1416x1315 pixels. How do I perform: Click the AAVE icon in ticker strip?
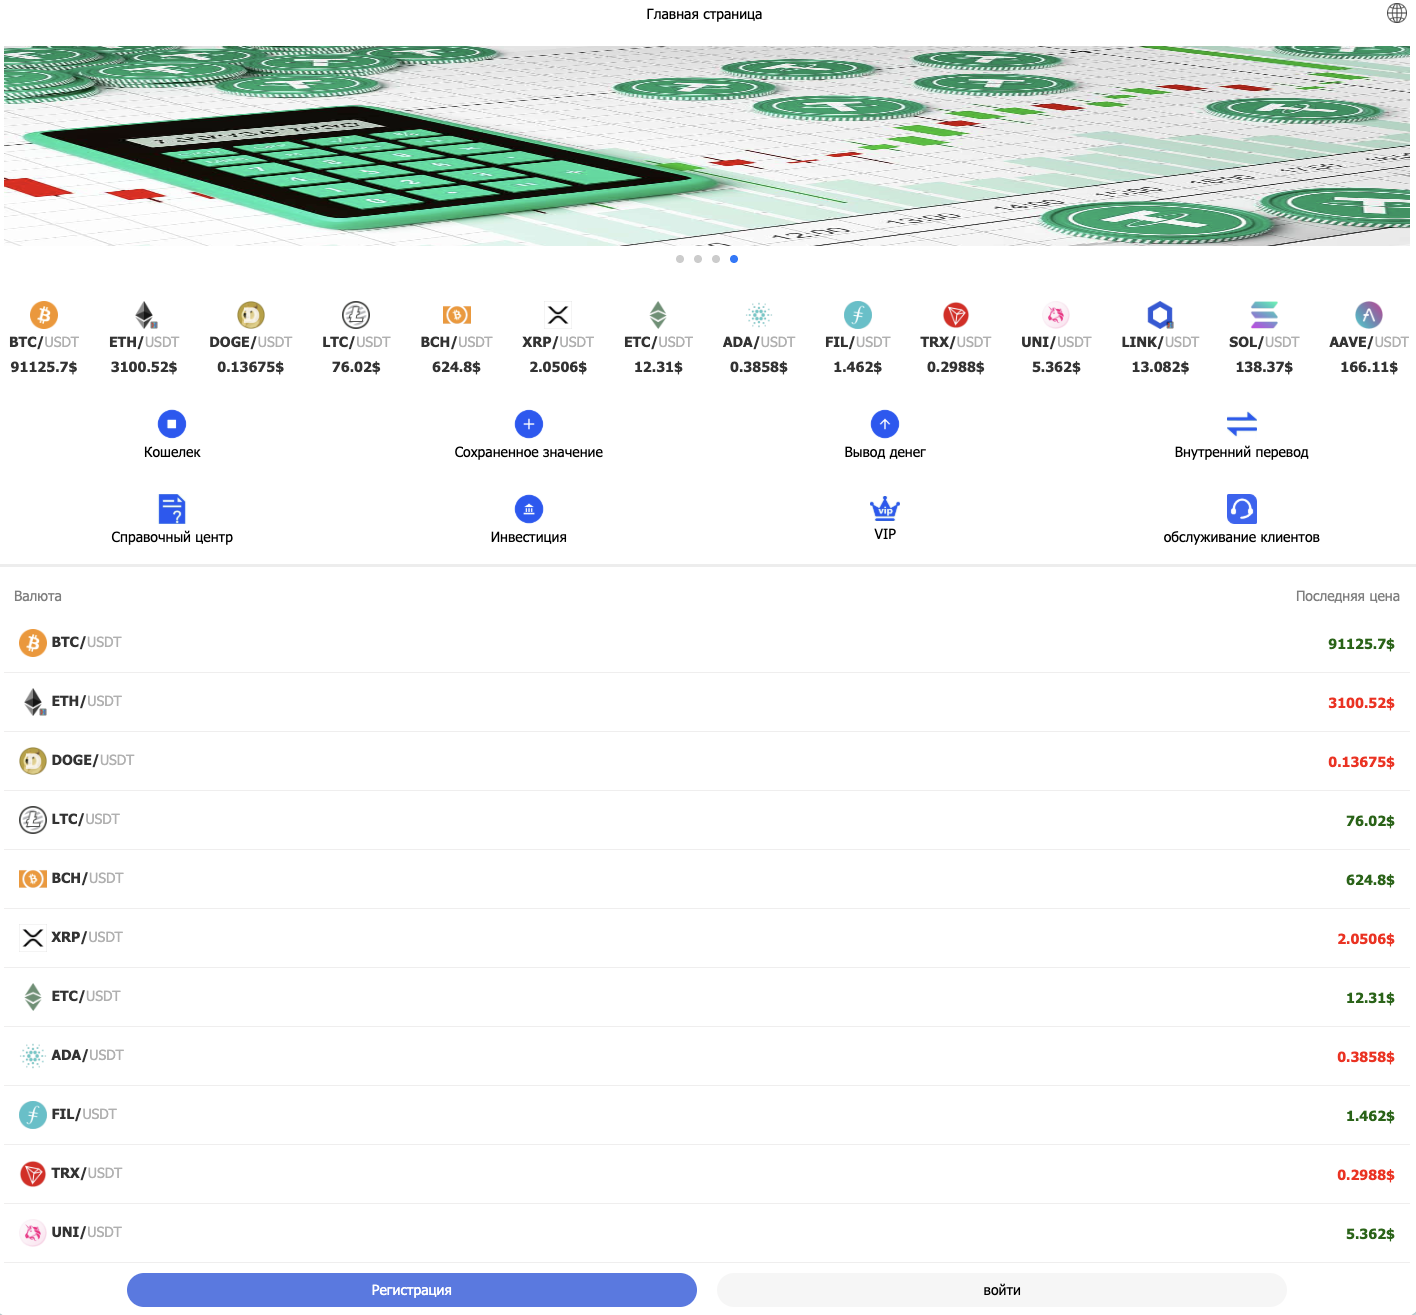pos(1369,315)
